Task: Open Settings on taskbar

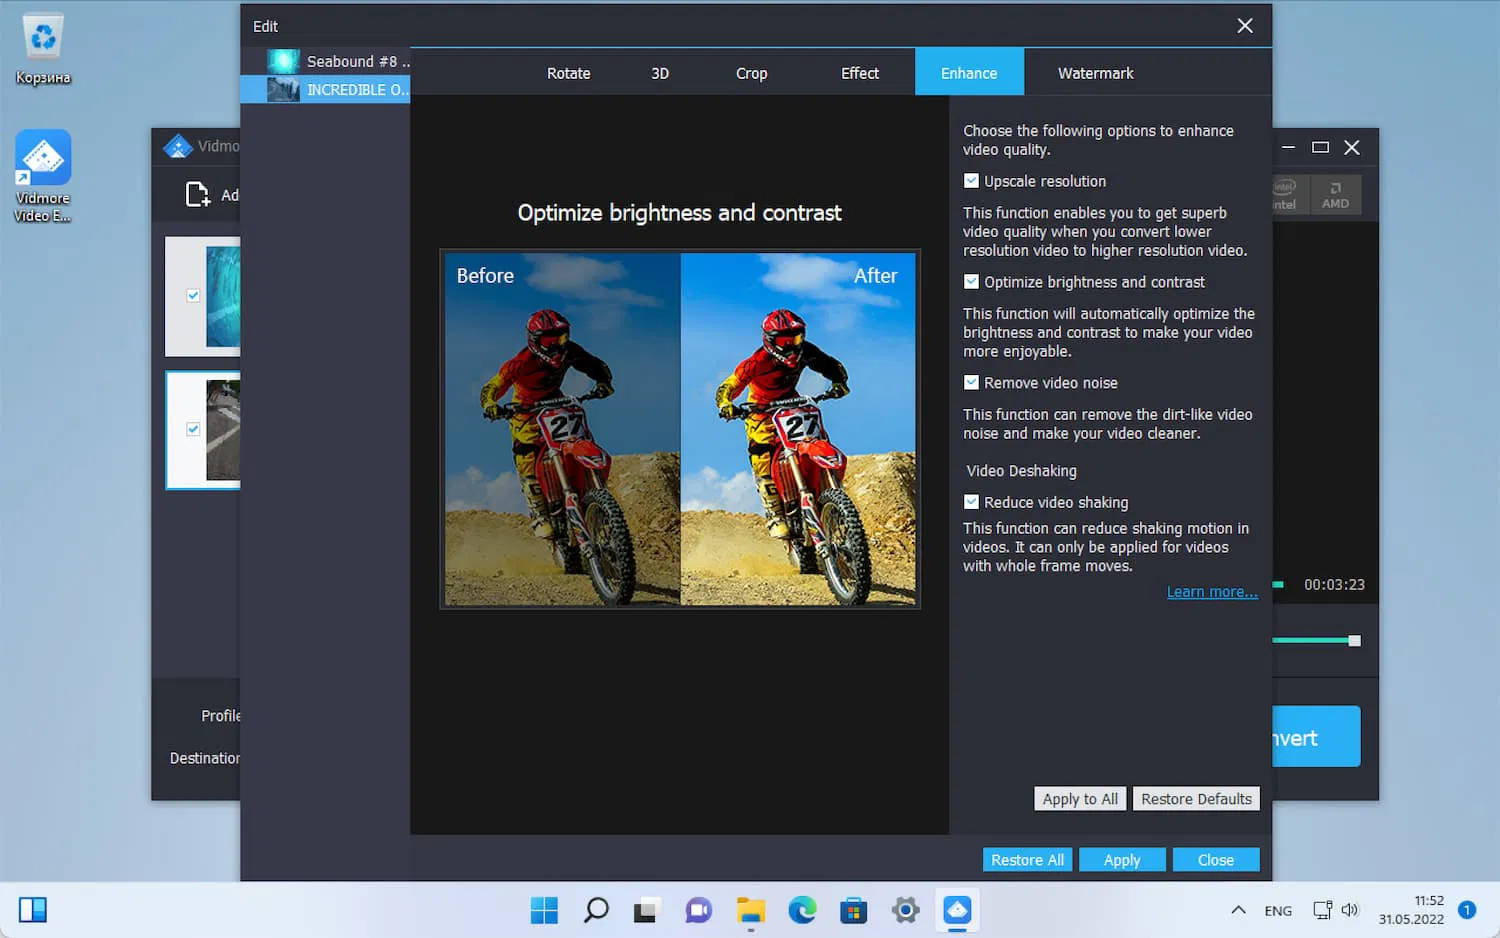Action: point(906,910)
